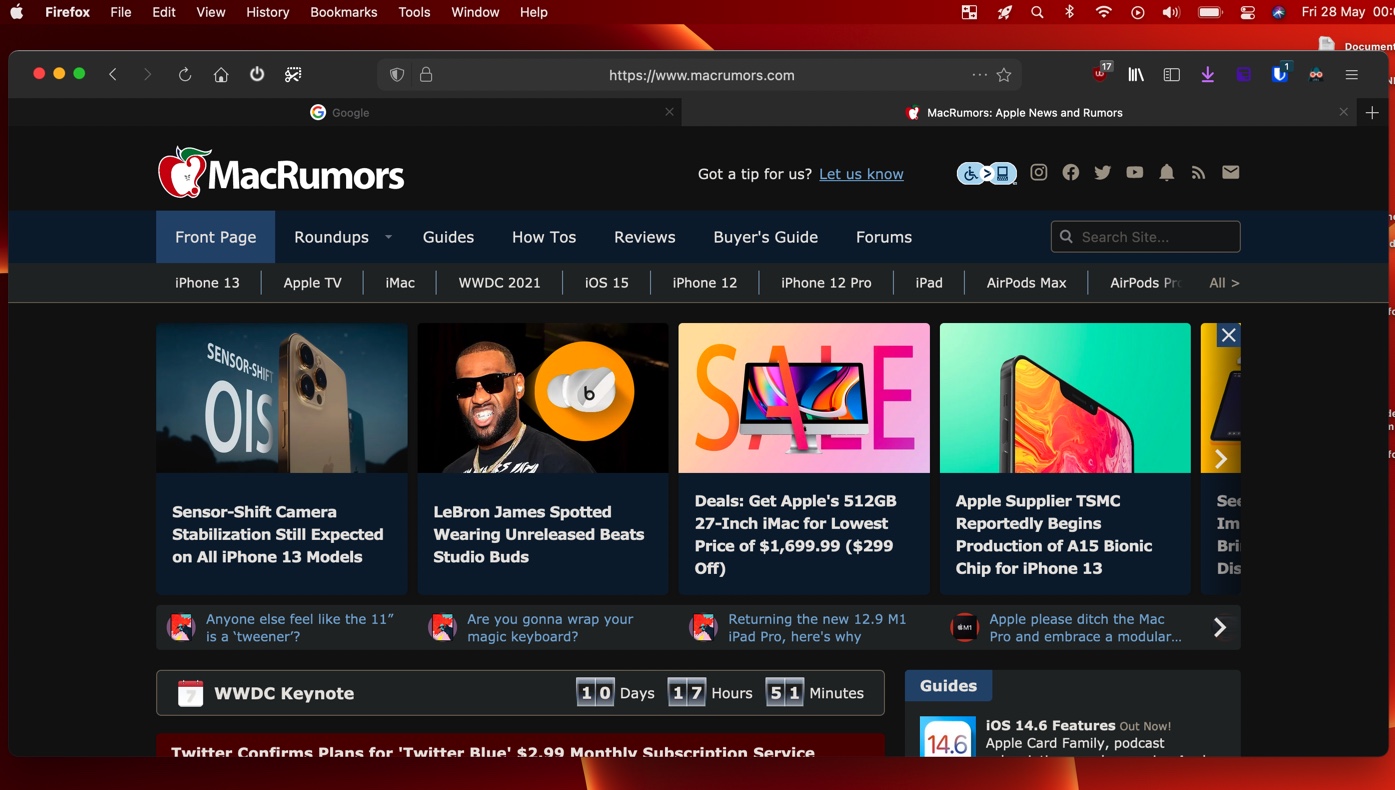This screenshot has height=790, width=1395.
Task: Click the Search Site input field
Action: [1145, 237]
